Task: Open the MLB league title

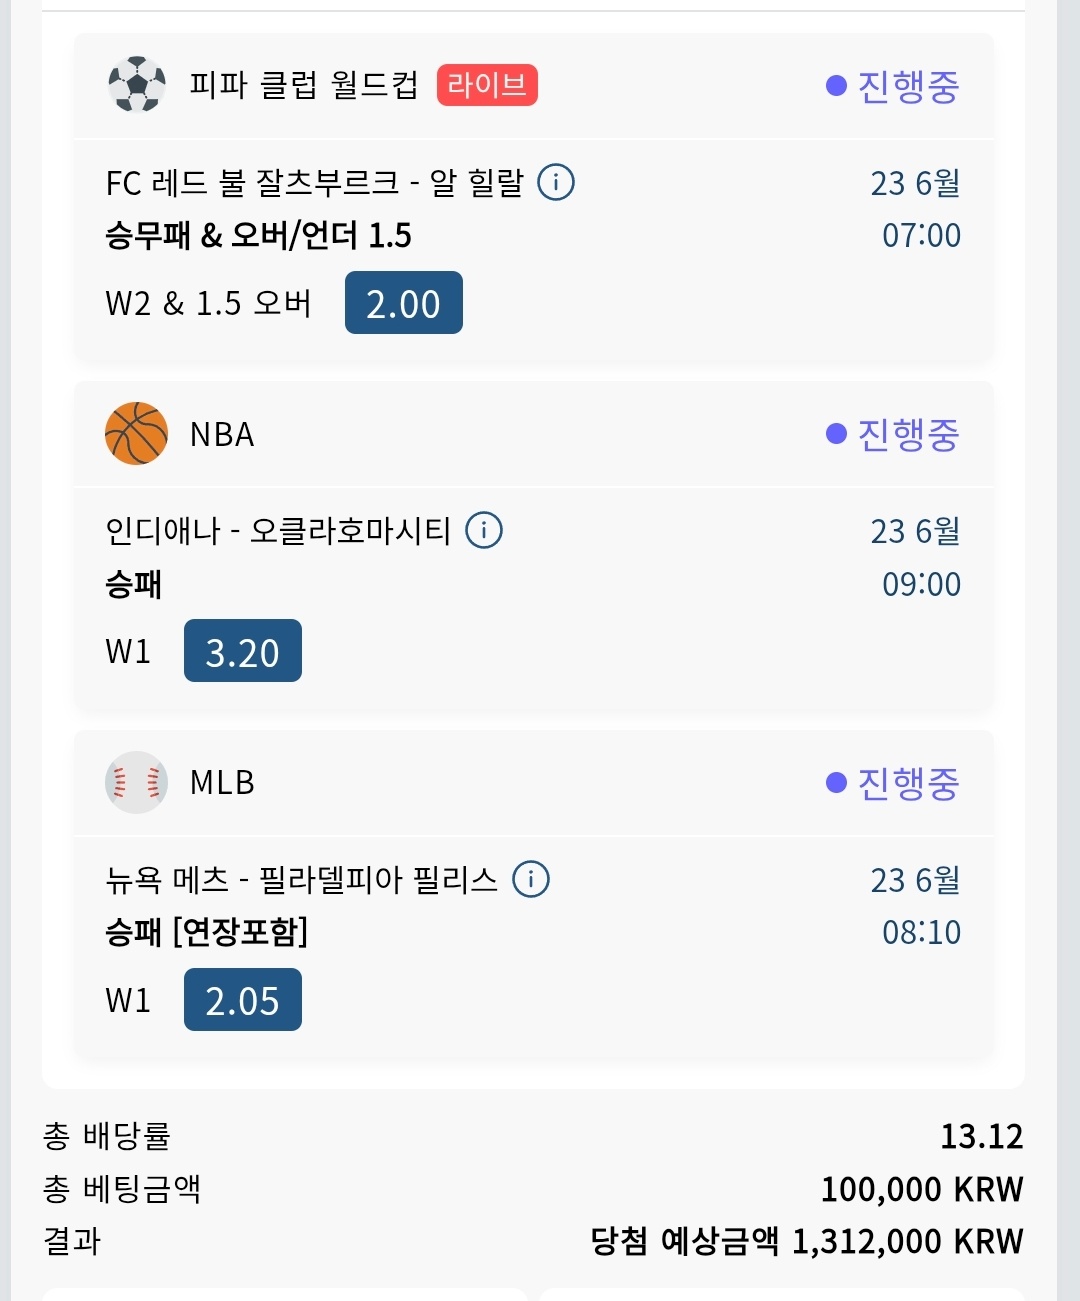Action: [222, 783]
